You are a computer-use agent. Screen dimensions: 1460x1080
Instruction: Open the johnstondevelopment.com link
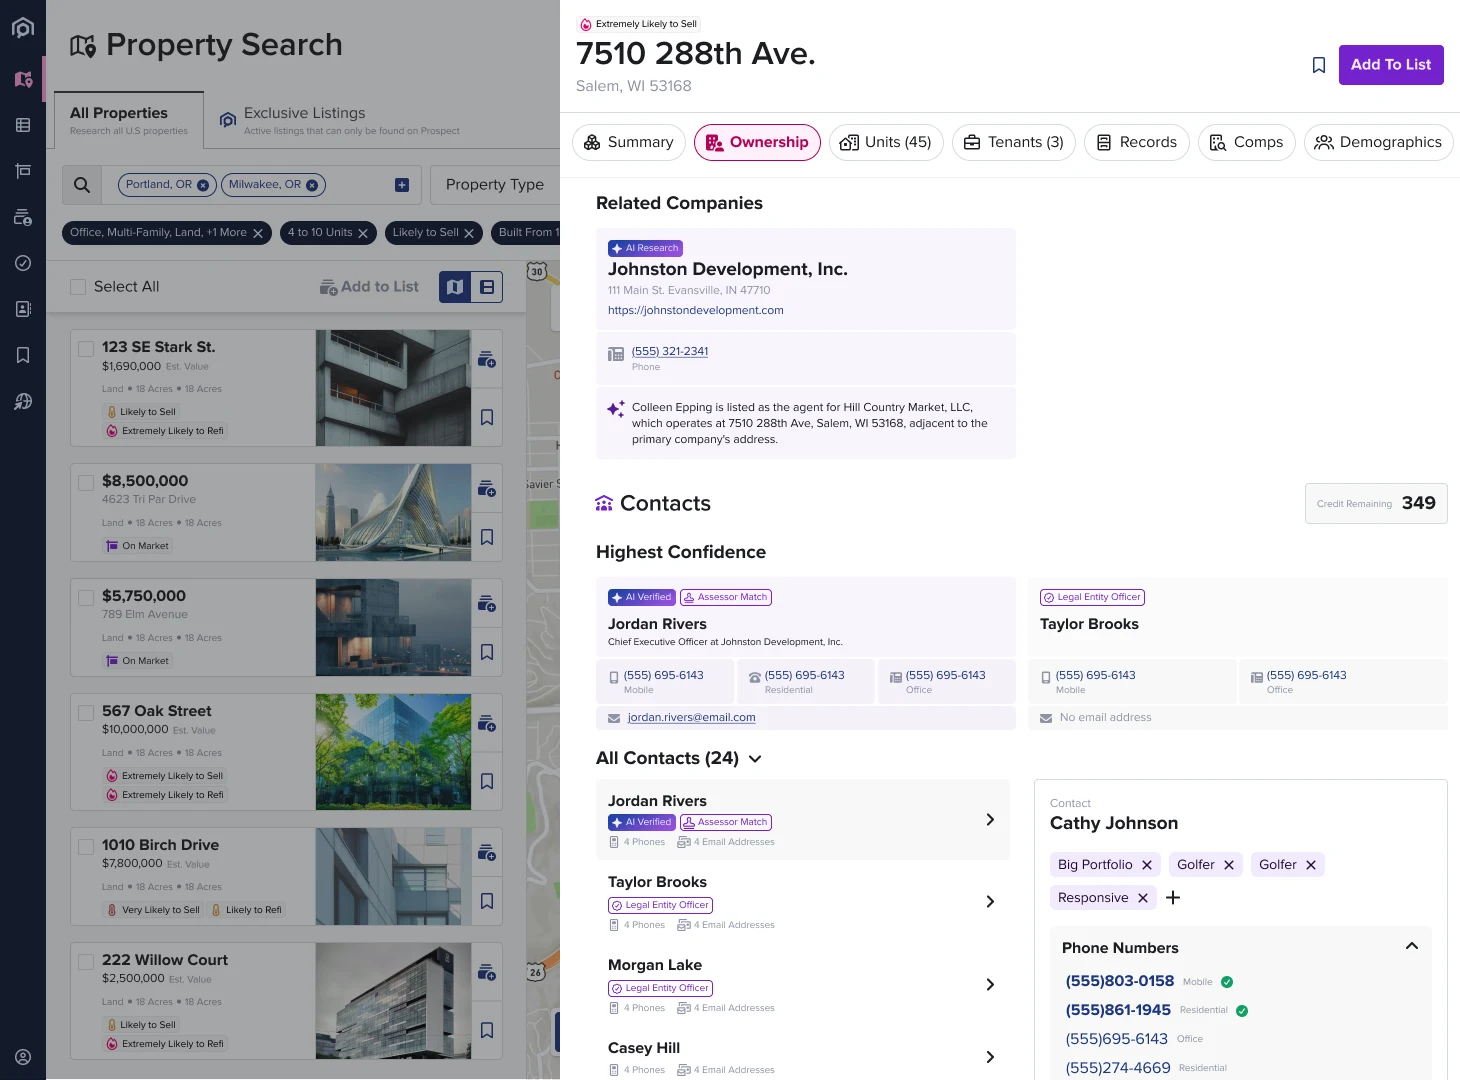696,311
